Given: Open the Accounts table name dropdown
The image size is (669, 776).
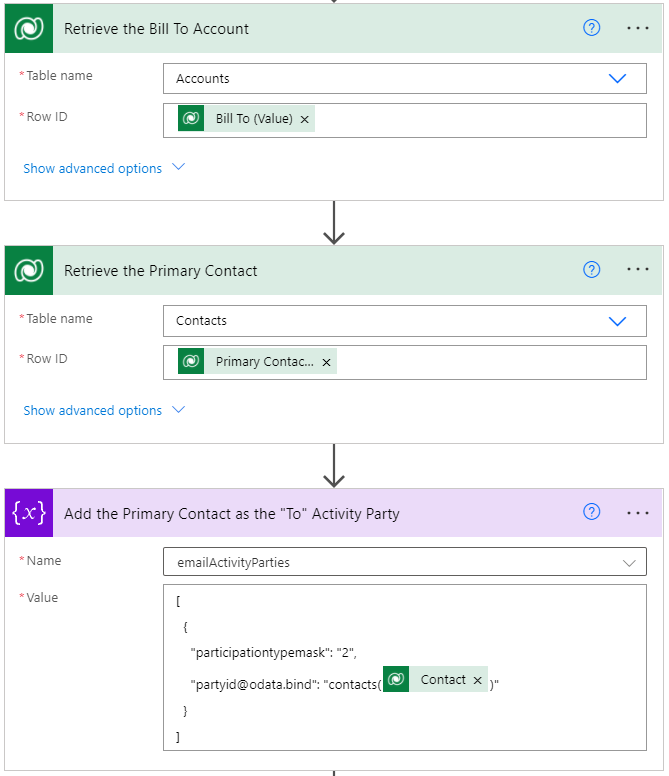Looking at the screenshot, I should (617, 79).
